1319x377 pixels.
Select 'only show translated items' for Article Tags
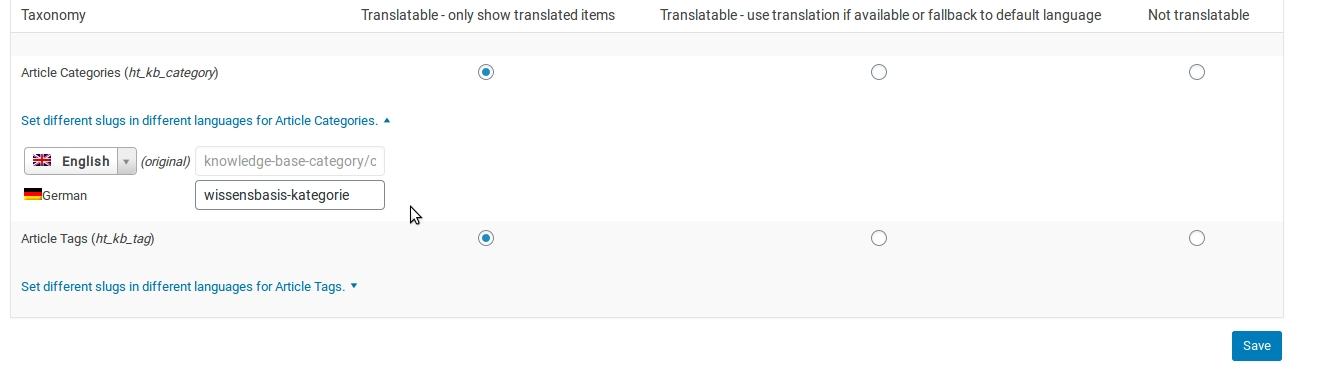pos(486,238)
